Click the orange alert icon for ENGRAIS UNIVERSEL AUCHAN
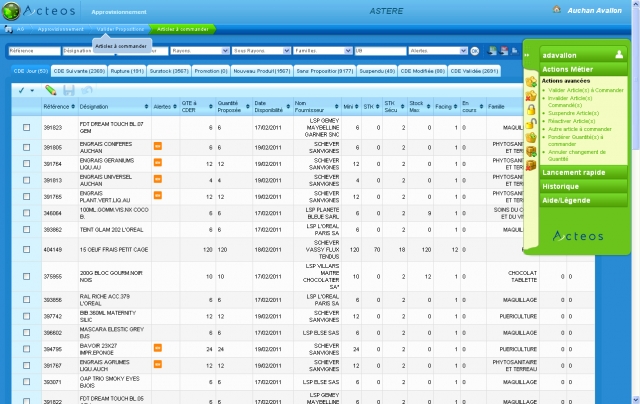Image resolution: width=640 pixels, height=404 pixels. (158, 179)
